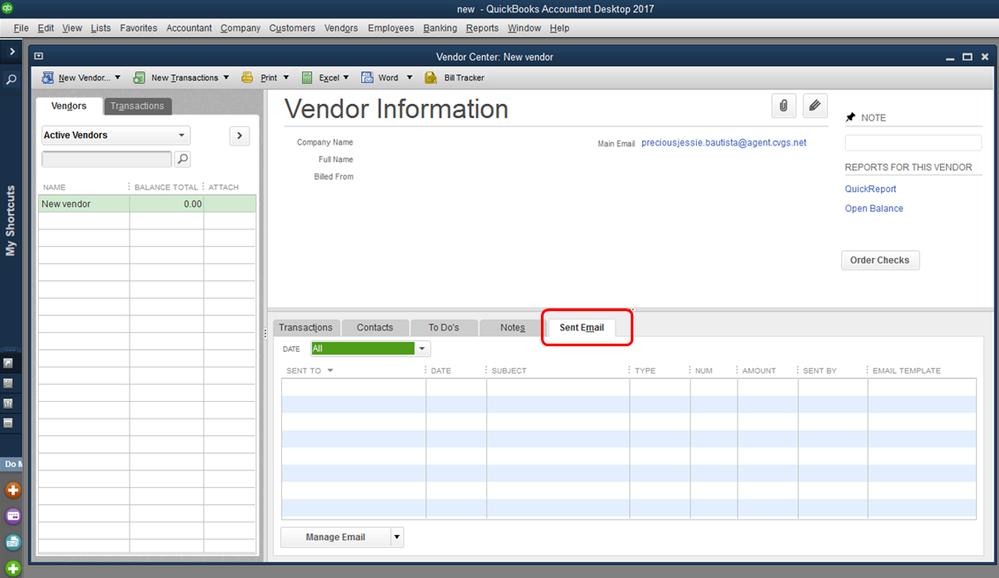This screenshot has height=578, width=999.
Task: Sort by SENT TO column header
Action: pos(303,371)
